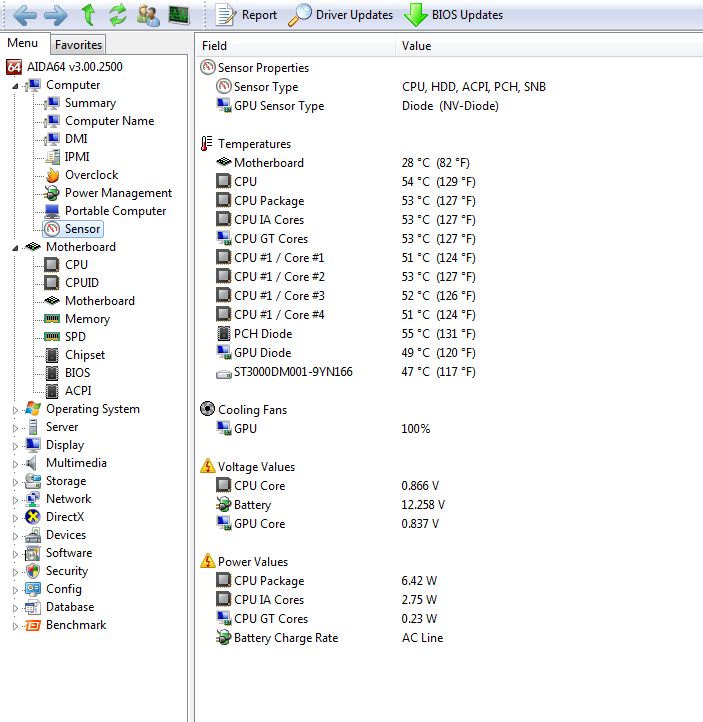Open the CPUID tree item

(81, 283)
